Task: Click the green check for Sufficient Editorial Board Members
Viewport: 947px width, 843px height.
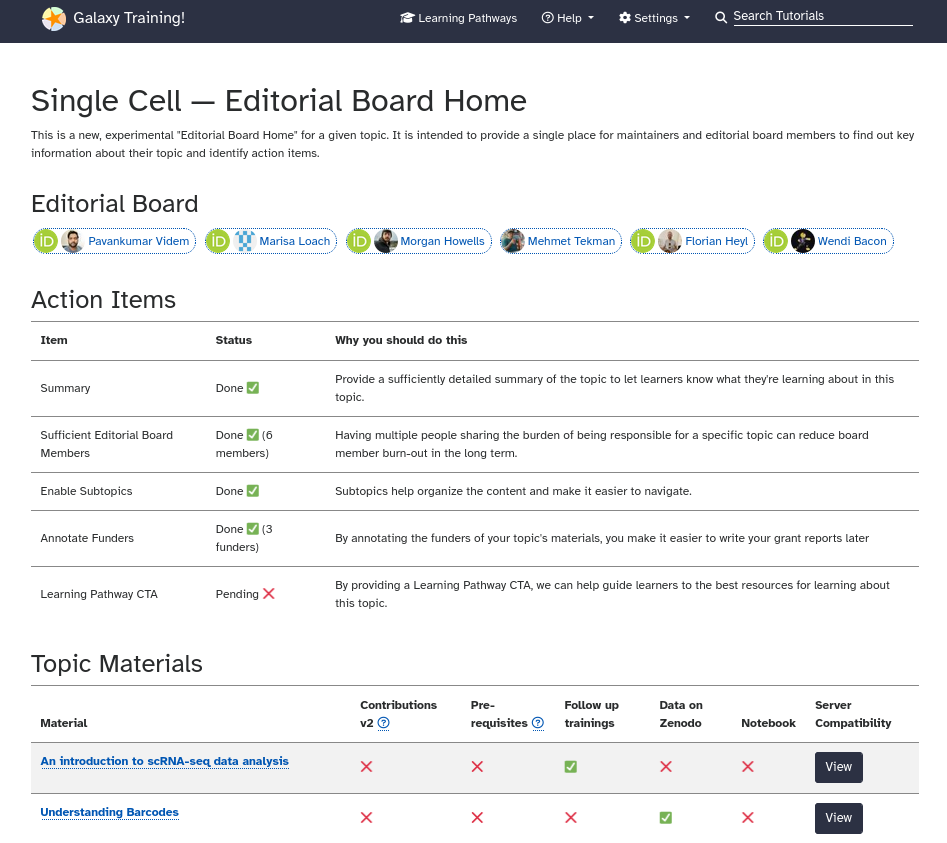Action: (x=253, y=435)
